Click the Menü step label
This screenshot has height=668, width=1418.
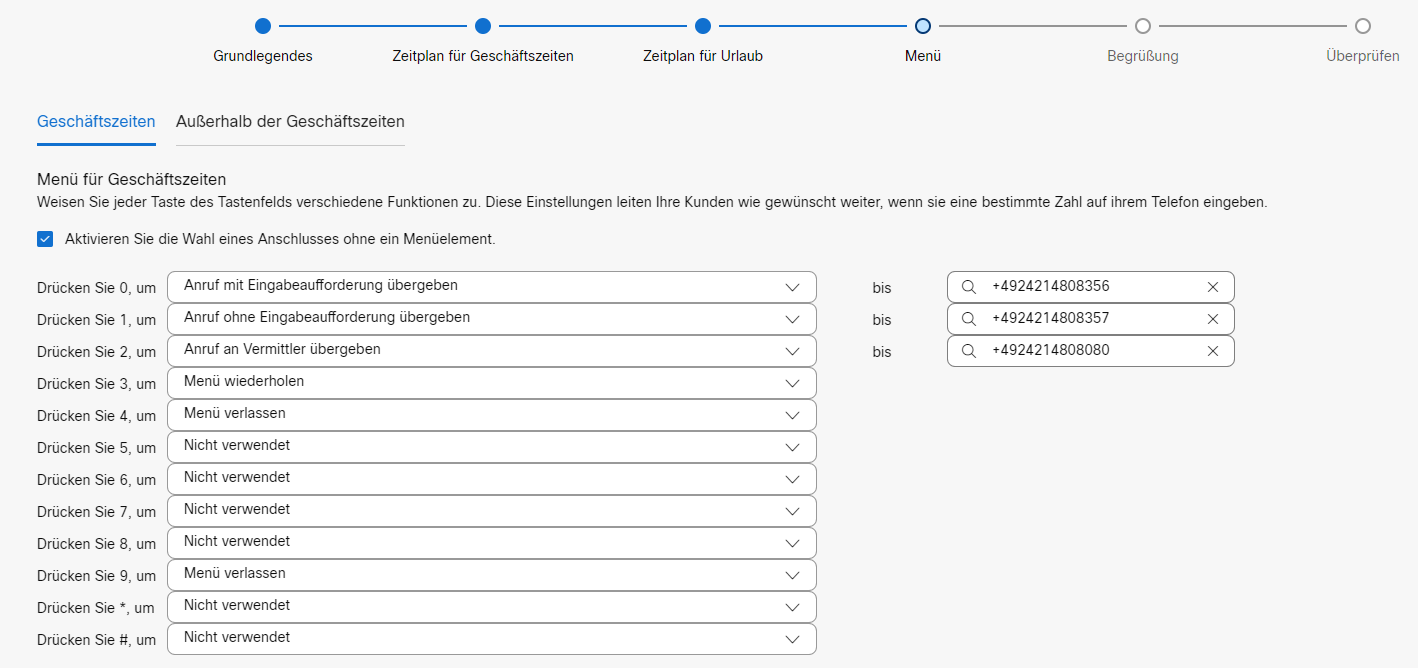point(923,56)
